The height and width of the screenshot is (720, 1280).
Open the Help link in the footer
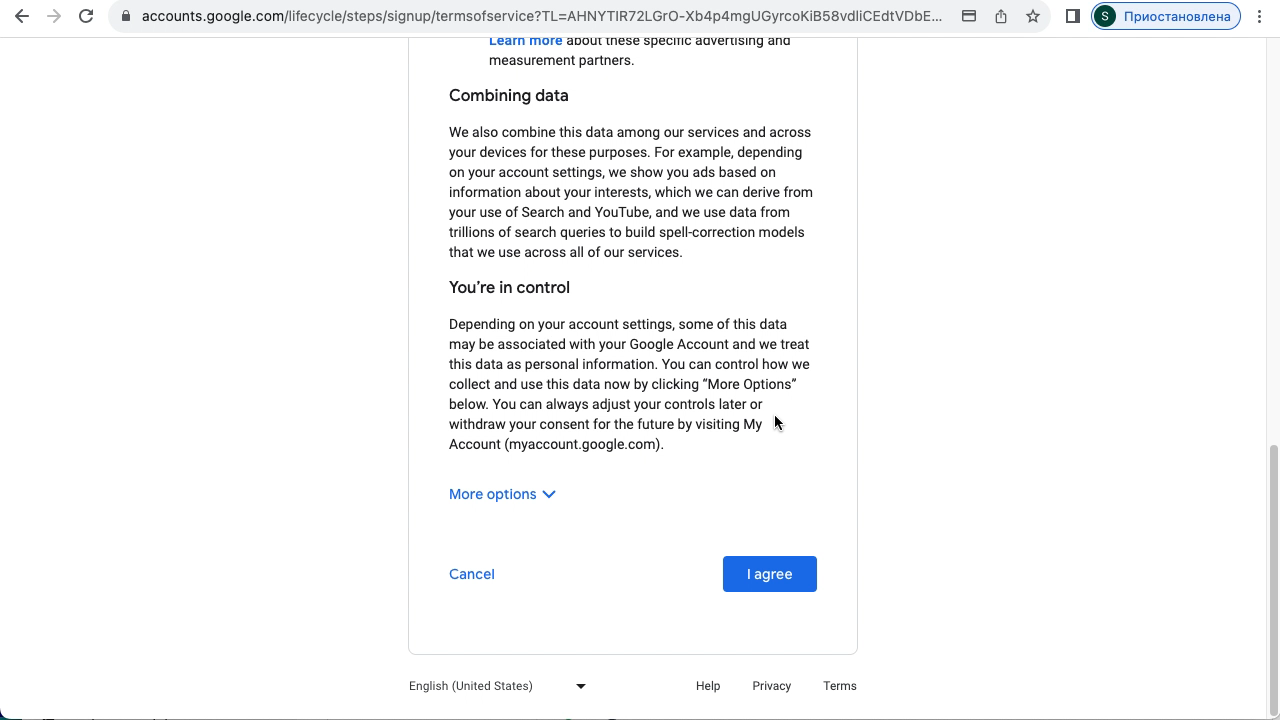pyautogui.click(x=708, y=686)
